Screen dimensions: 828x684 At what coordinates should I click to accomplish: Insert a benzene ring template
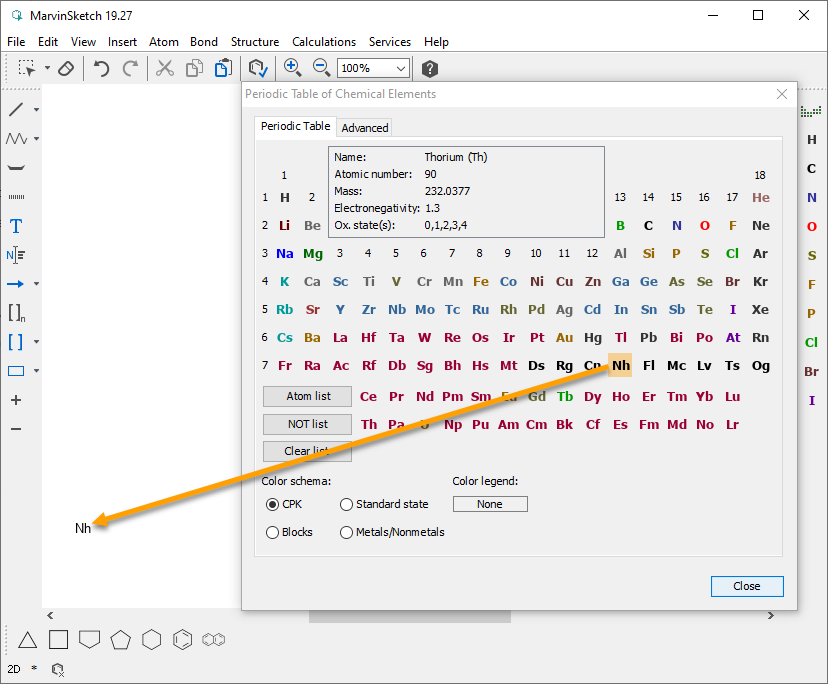183,640
